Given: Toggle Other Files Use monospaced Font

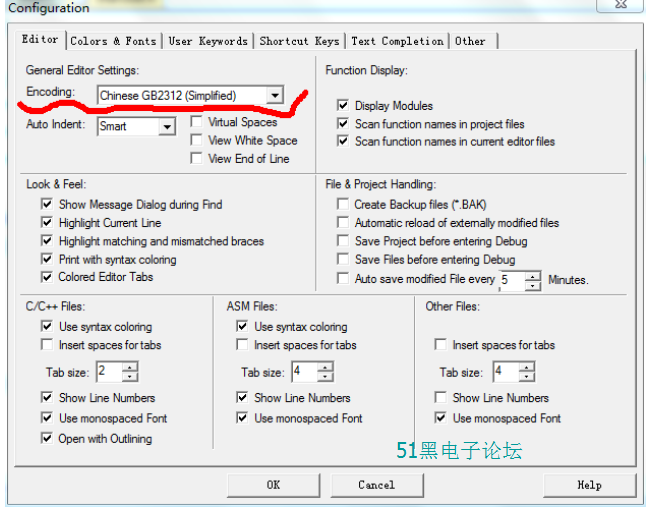Looking at the screenshot, I should click(x=441, y=418).
